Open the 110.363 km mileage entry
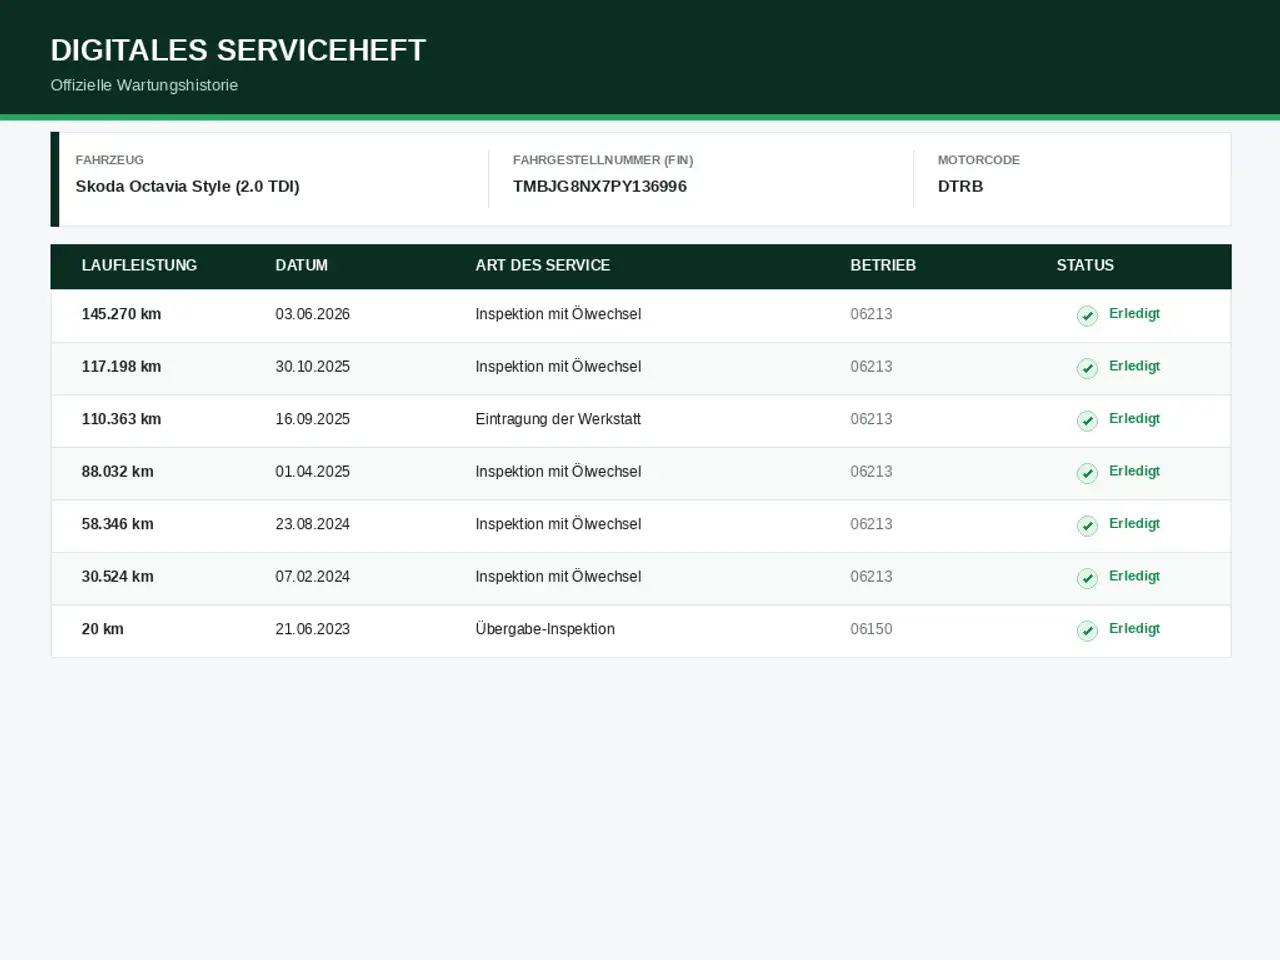Viewport: 1280px width, 960px height. (x=121, y=419)
